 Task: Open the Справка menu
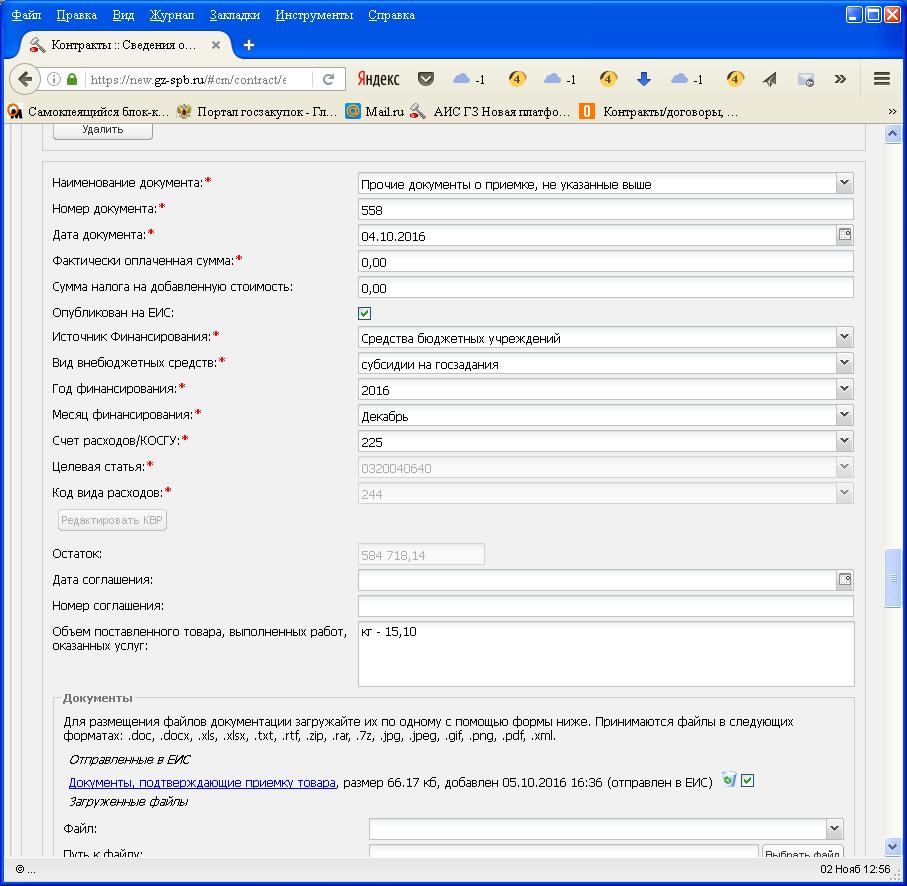pyautogui.click(x=391, y=15)
